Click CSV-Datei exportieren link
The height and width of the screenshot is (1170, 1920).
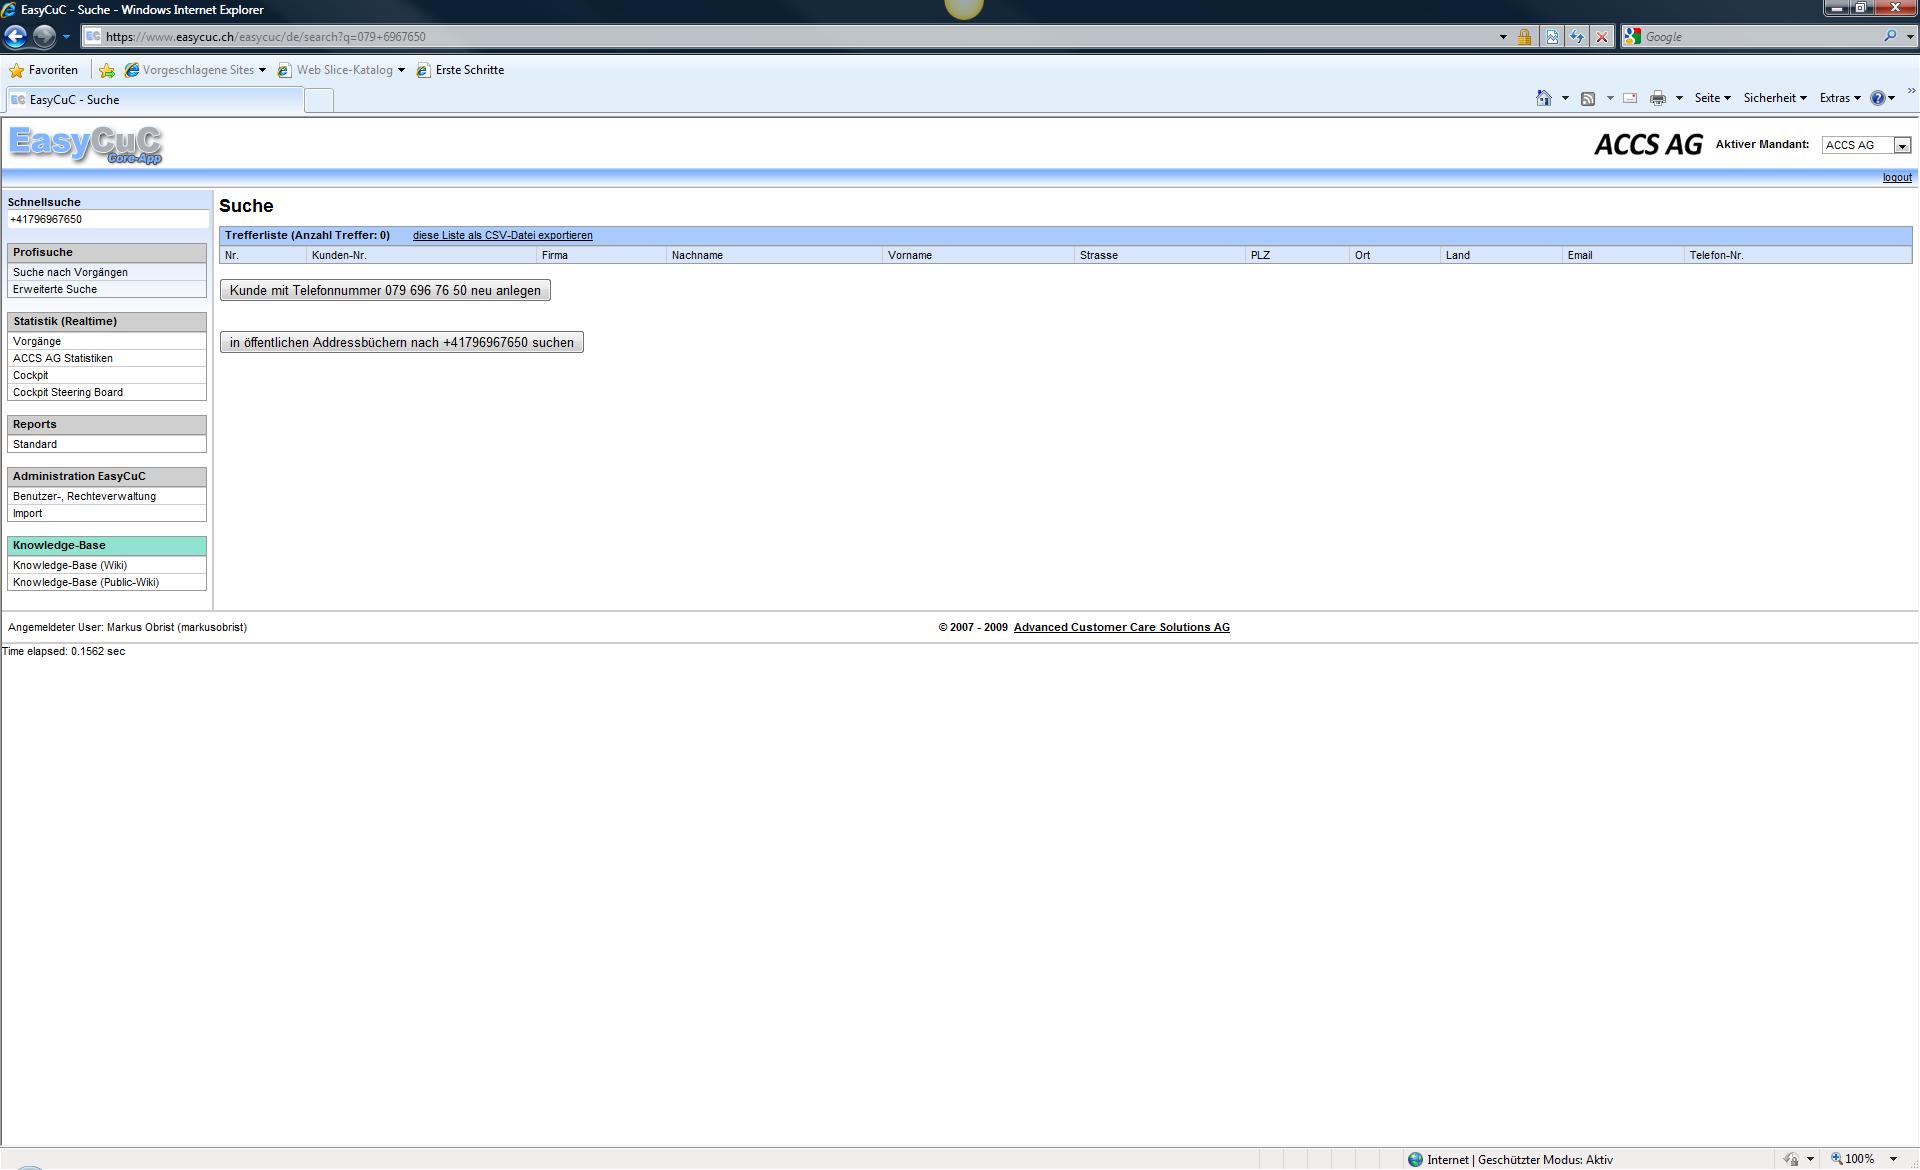pyautogui.click(x=502, y=236)
